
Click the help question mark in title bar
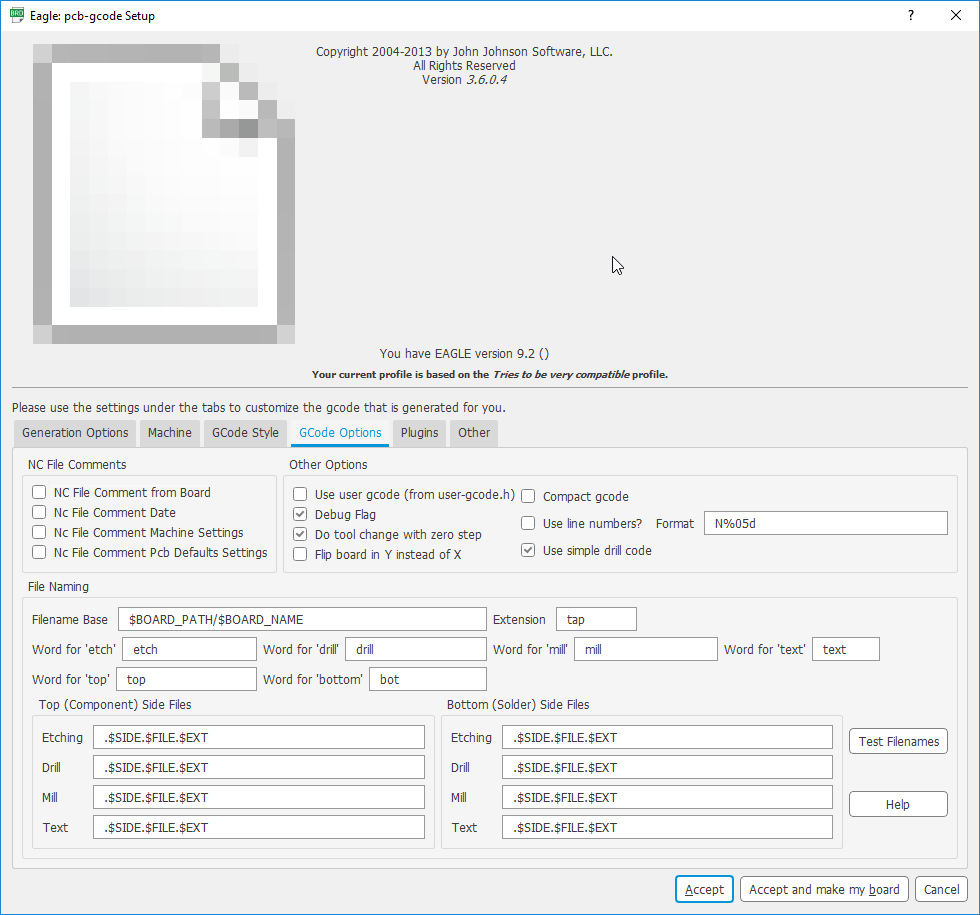click(911, 16)
